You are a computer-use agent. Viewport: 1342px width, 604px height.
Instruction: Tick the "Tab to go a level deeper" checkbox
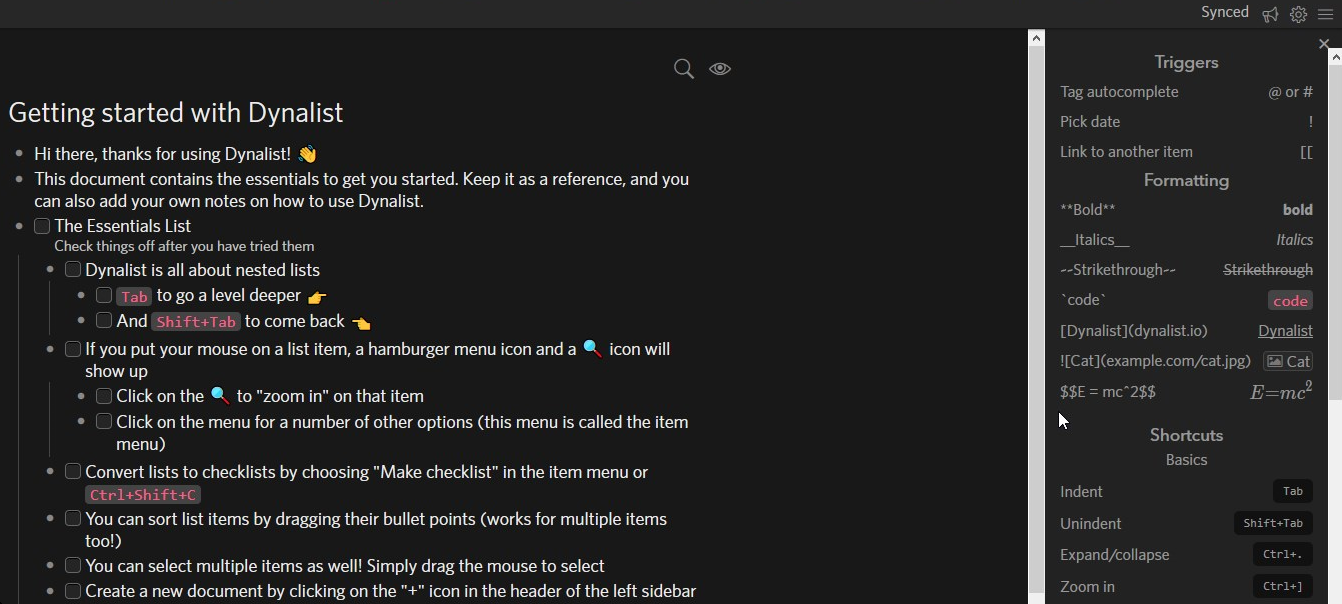[104, 295]
